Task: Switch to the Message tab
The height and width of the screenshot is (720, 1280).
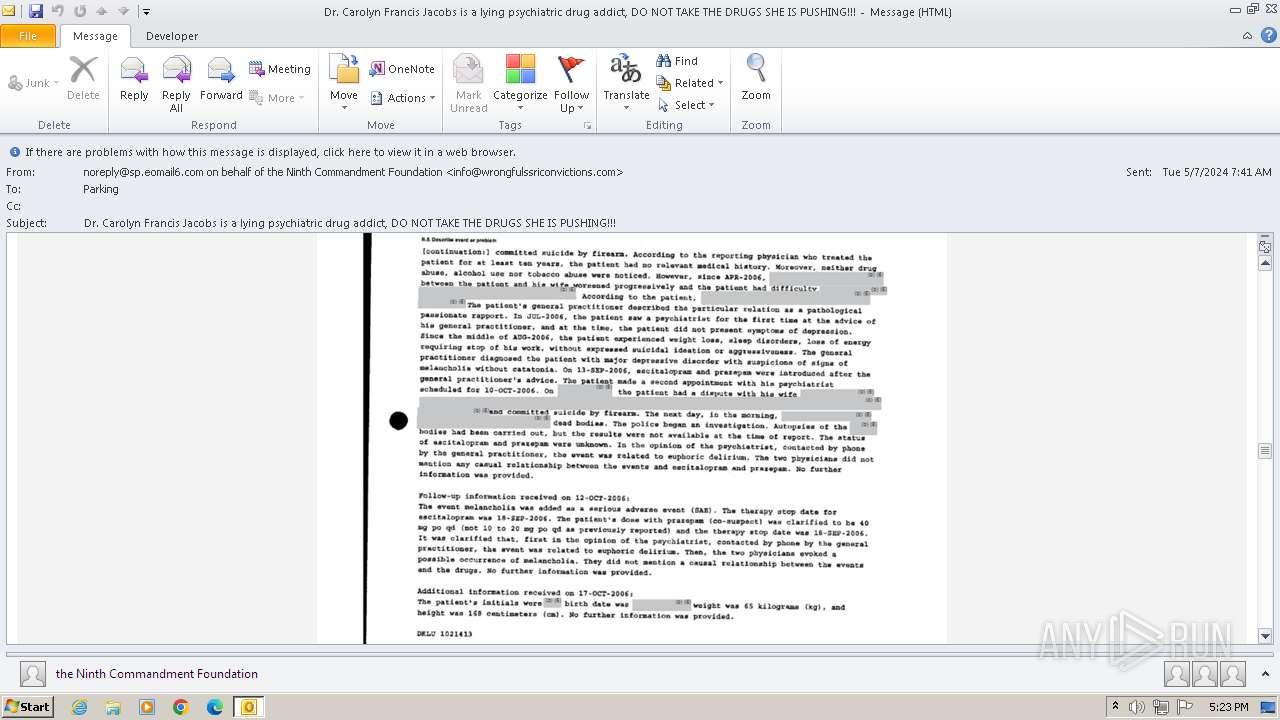Action: [96, 36]
